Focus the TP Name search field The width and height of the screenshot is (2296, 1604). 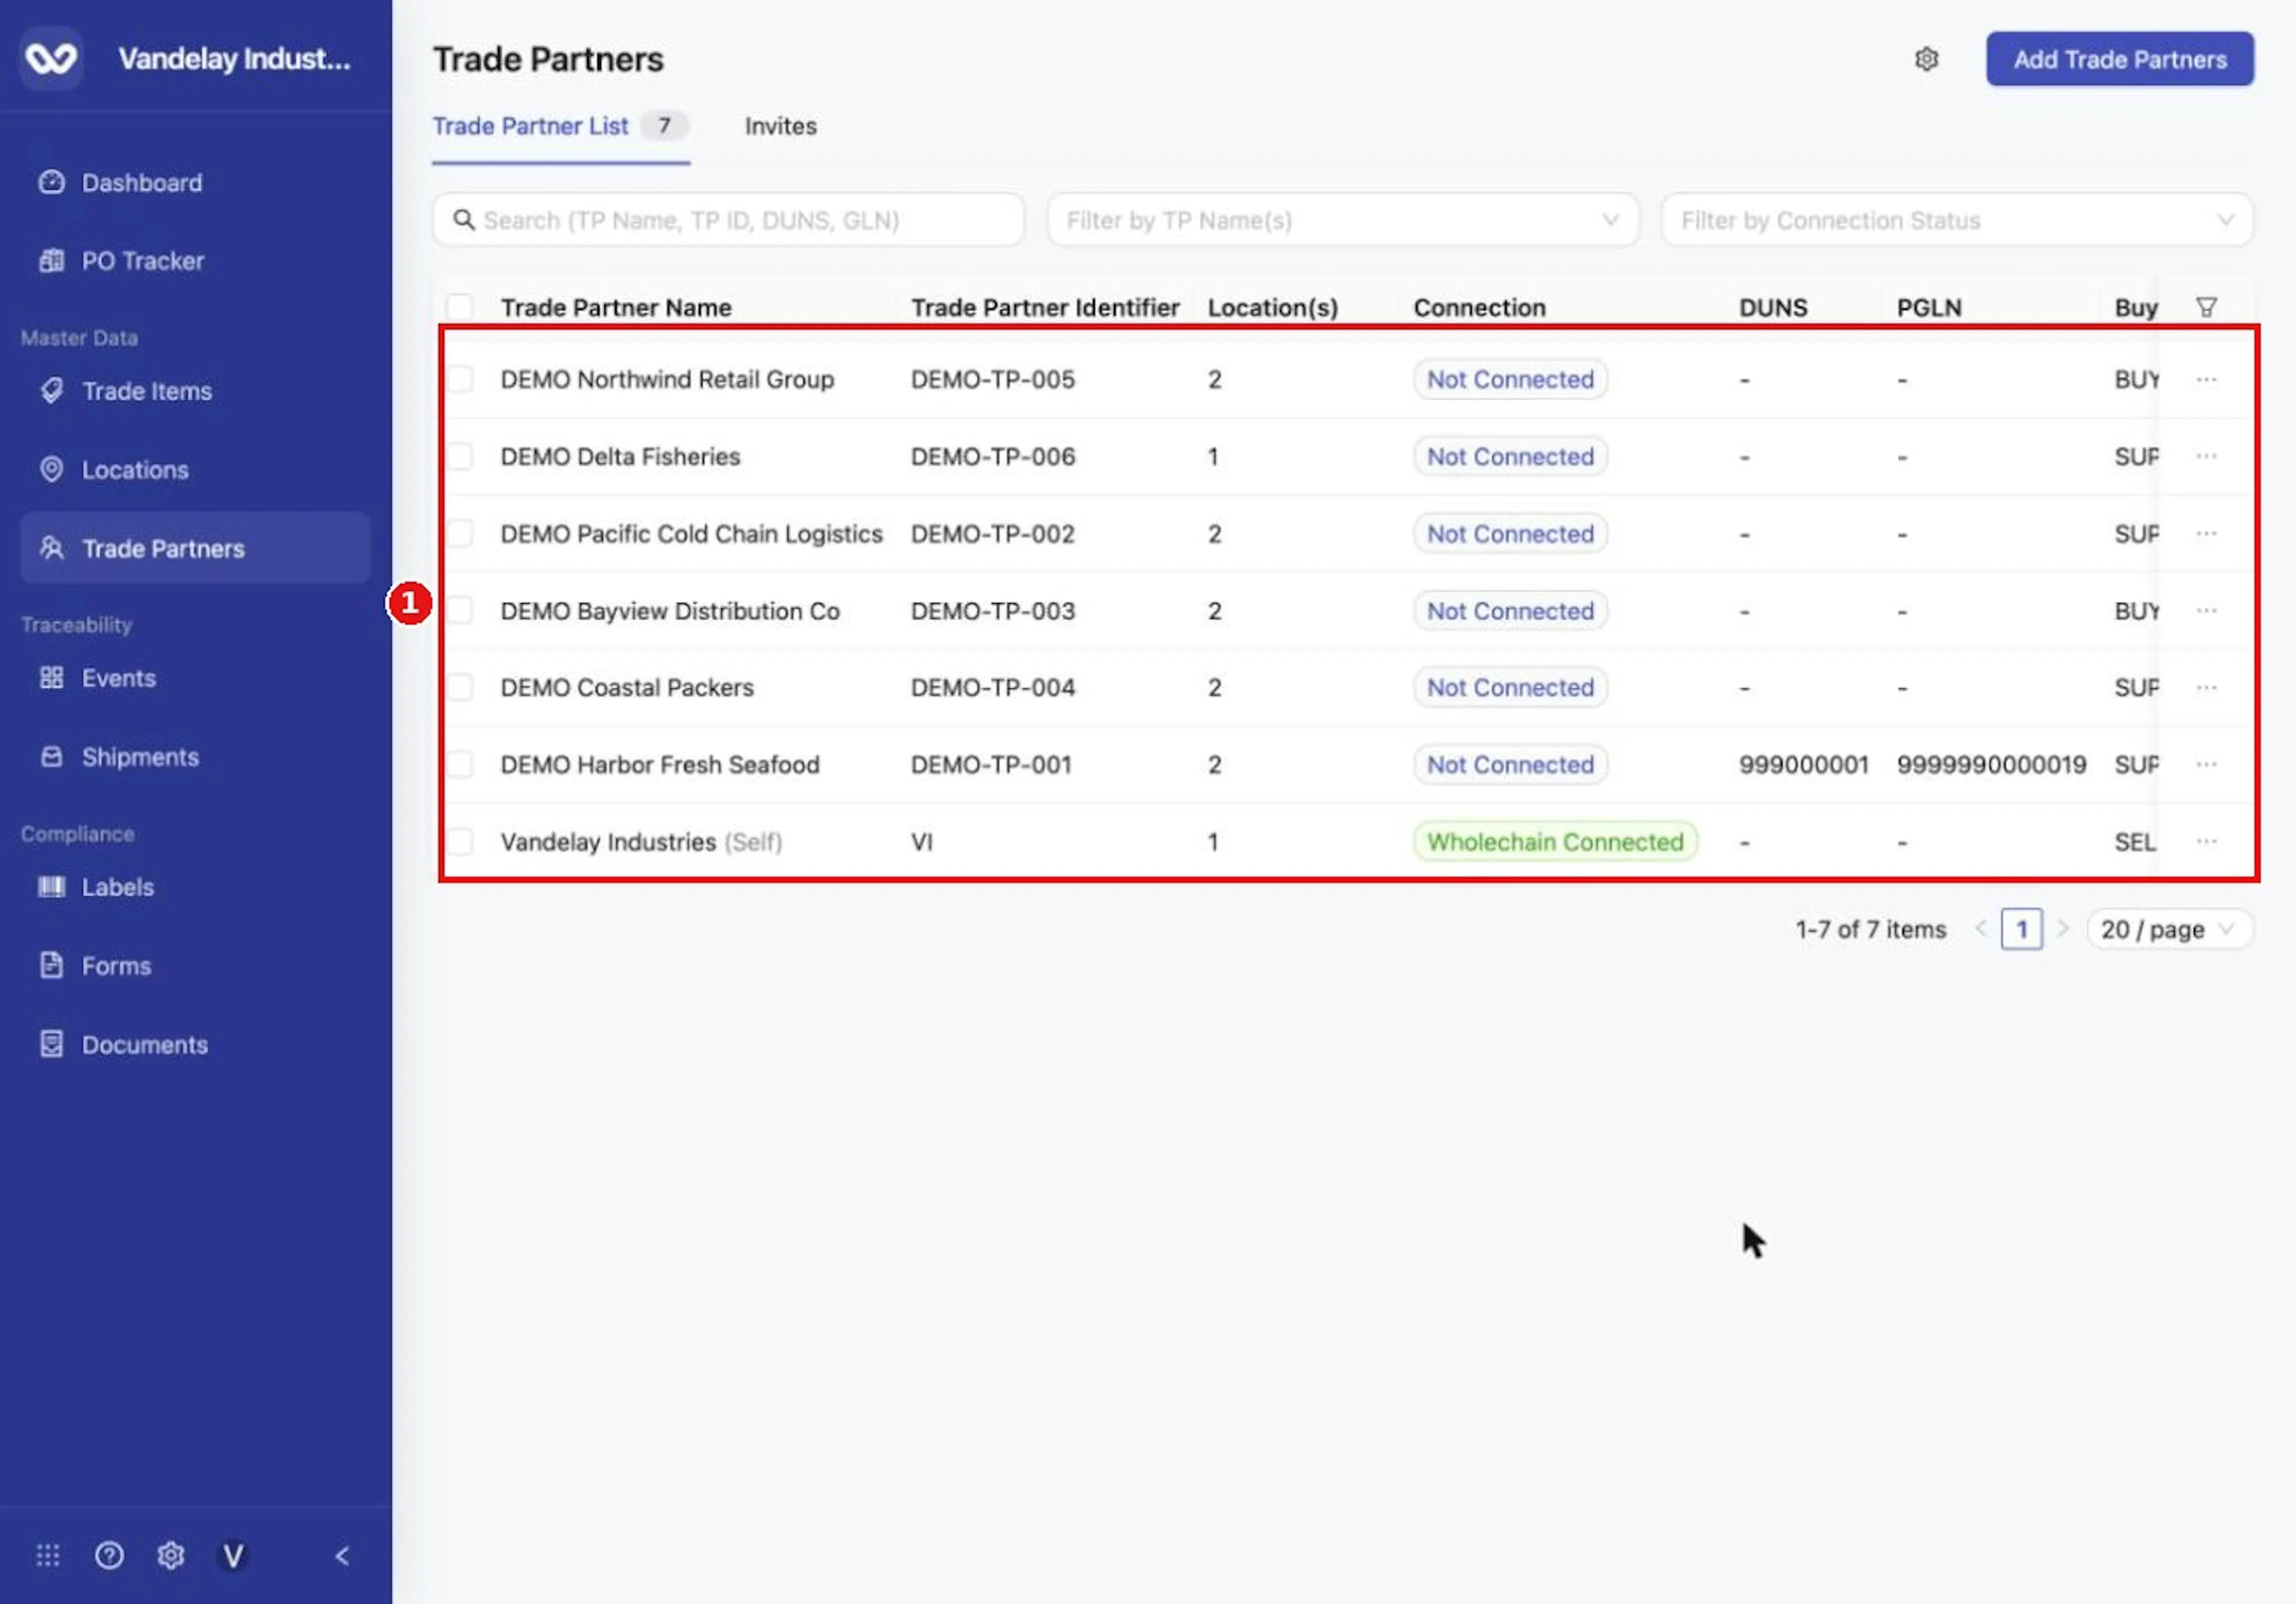(728, 219)
